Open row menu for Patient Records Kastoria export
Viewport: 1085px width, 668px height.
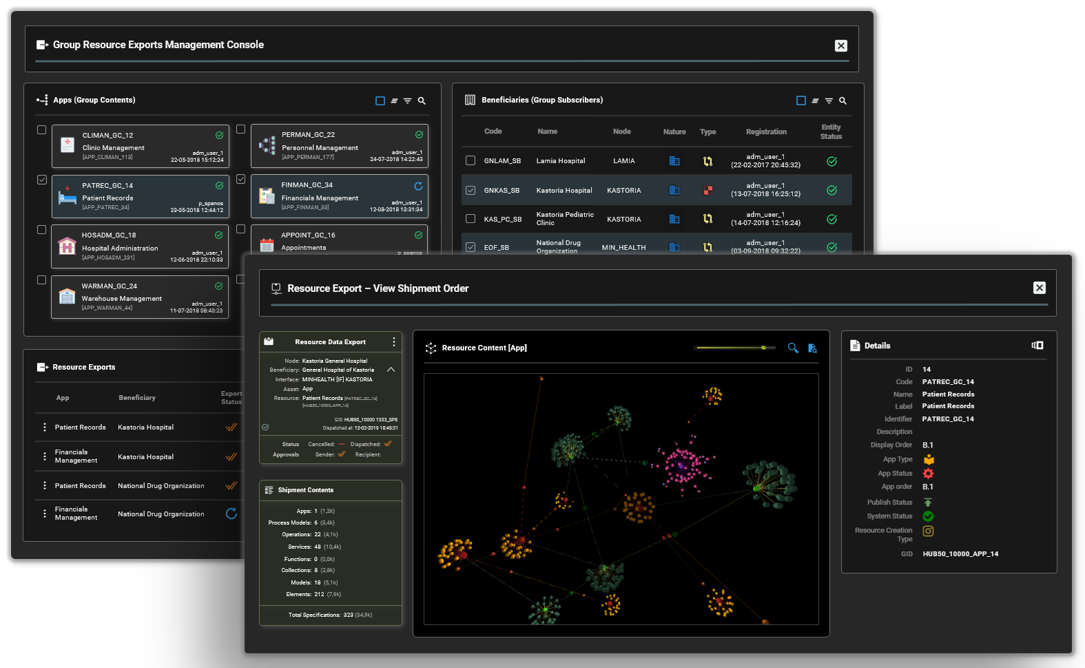44,427
